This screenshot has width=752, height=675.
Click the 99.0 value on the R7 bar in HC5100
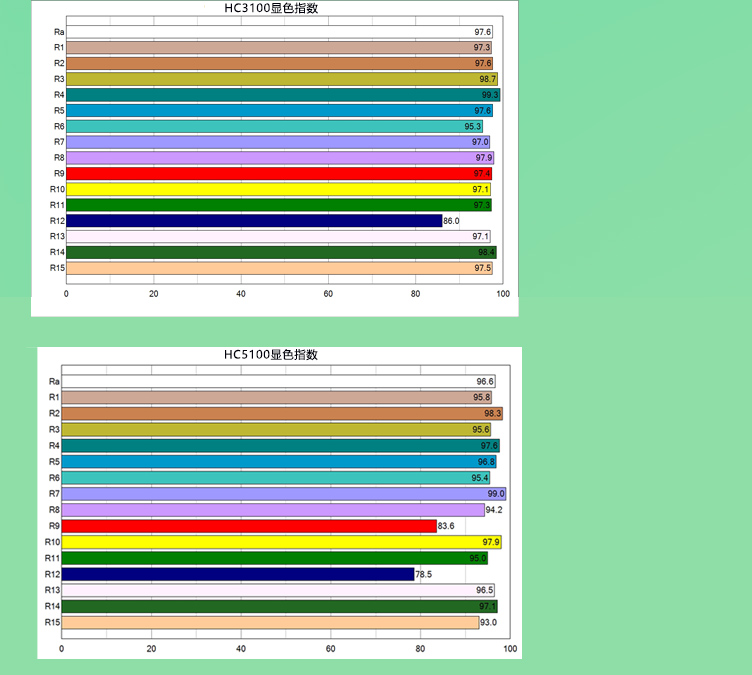[x=495, y=494]
